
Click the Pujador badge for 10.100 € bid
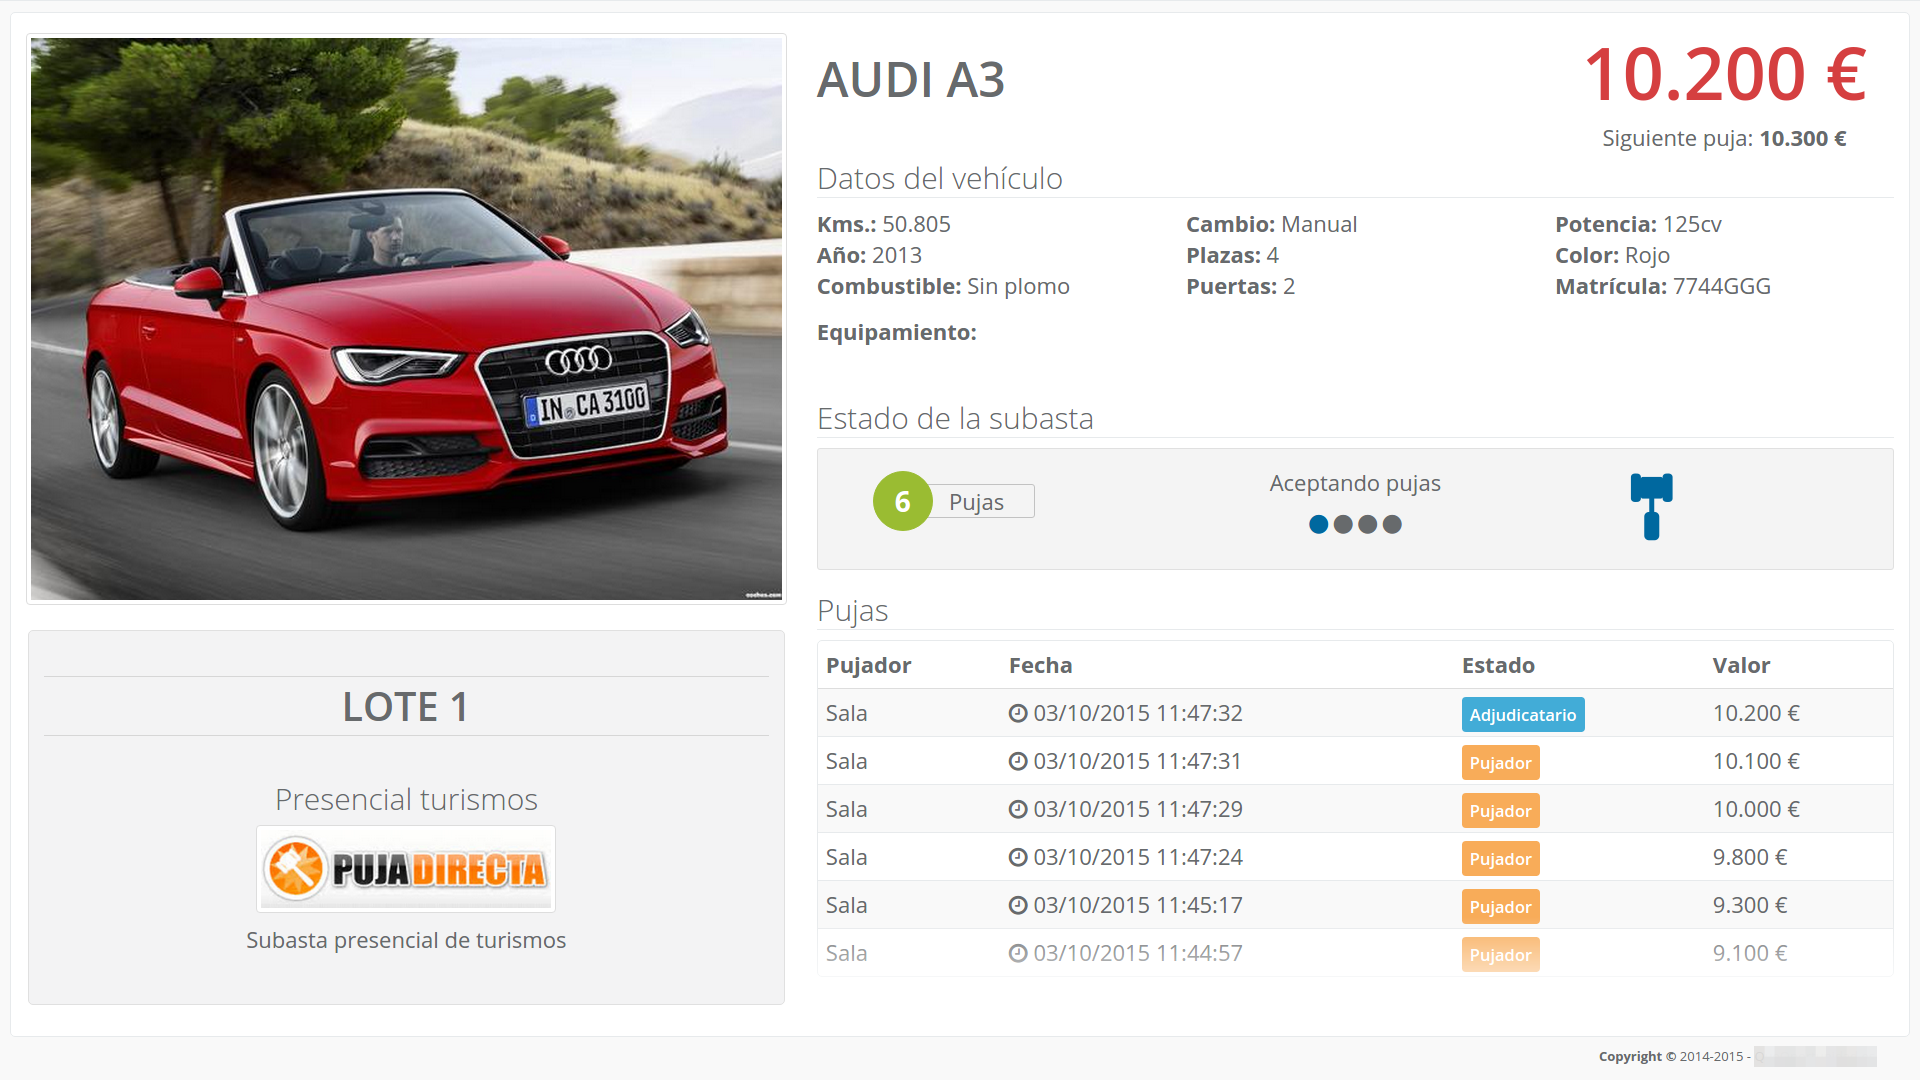coord(1500,763)
